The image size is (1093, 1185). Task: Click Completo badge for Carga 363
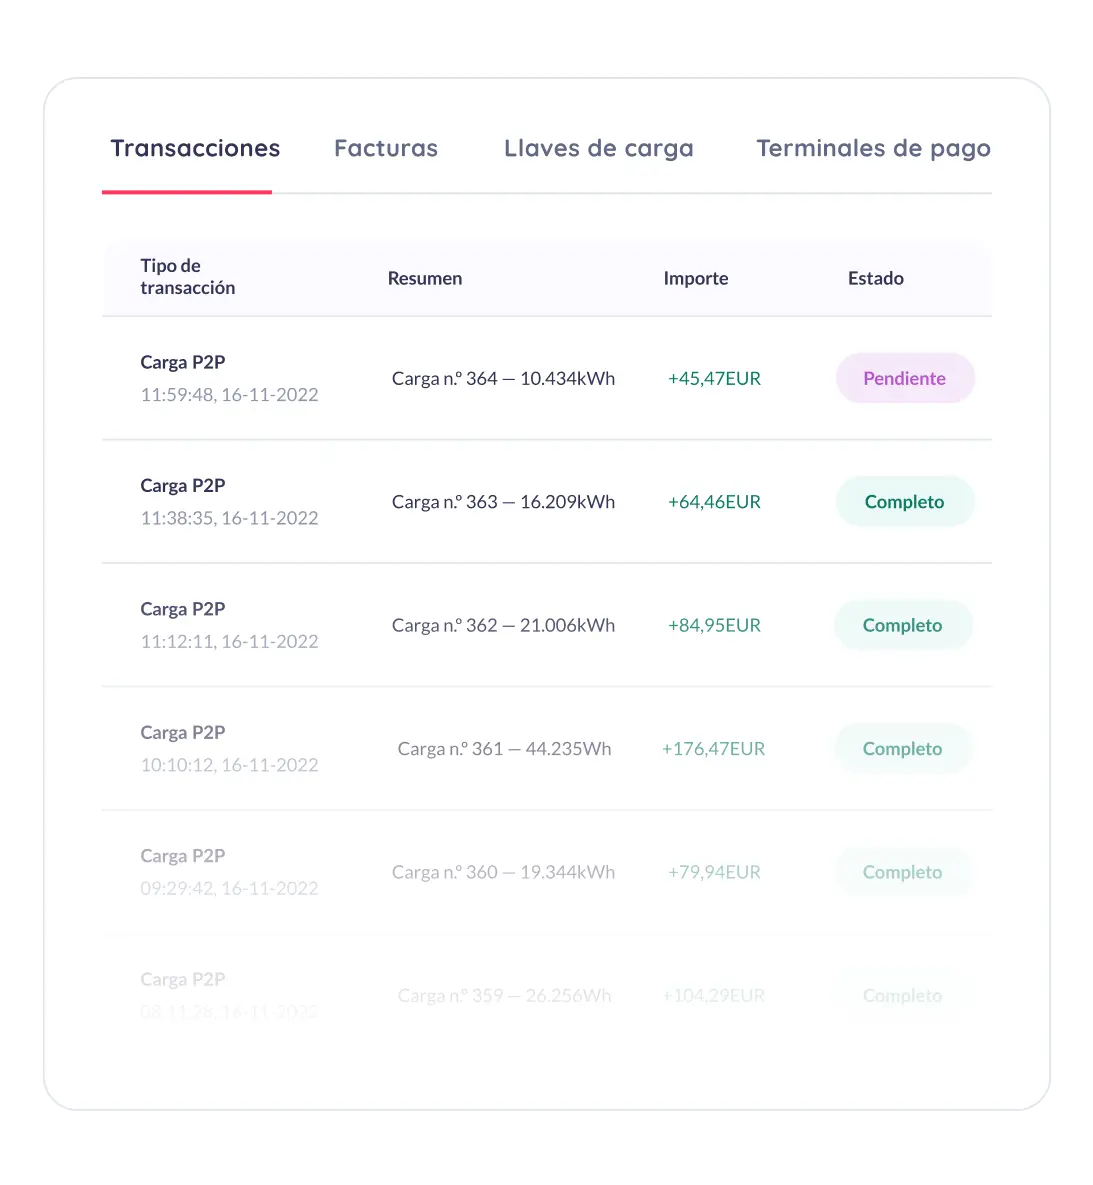point(905,502)
